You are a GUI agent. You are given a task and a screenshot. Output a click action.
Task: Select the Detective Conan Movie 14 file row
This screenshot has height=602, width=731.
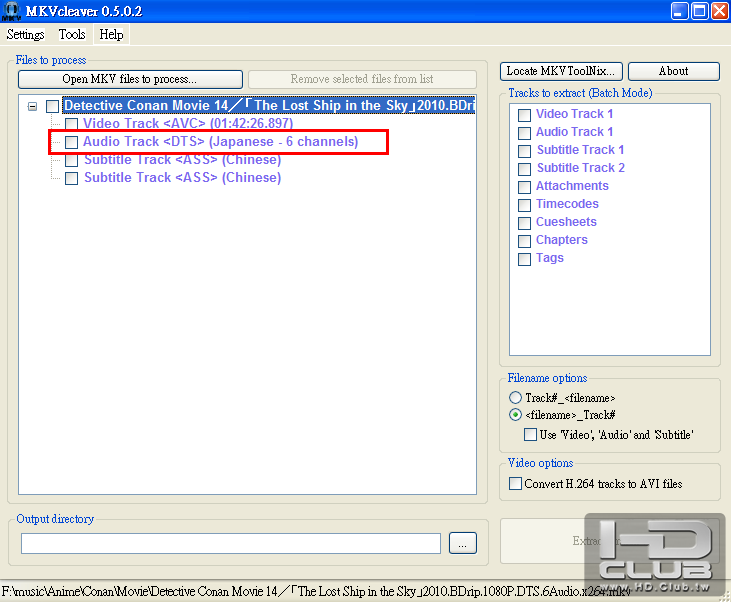pyautogui.click(x=269, y=105)
